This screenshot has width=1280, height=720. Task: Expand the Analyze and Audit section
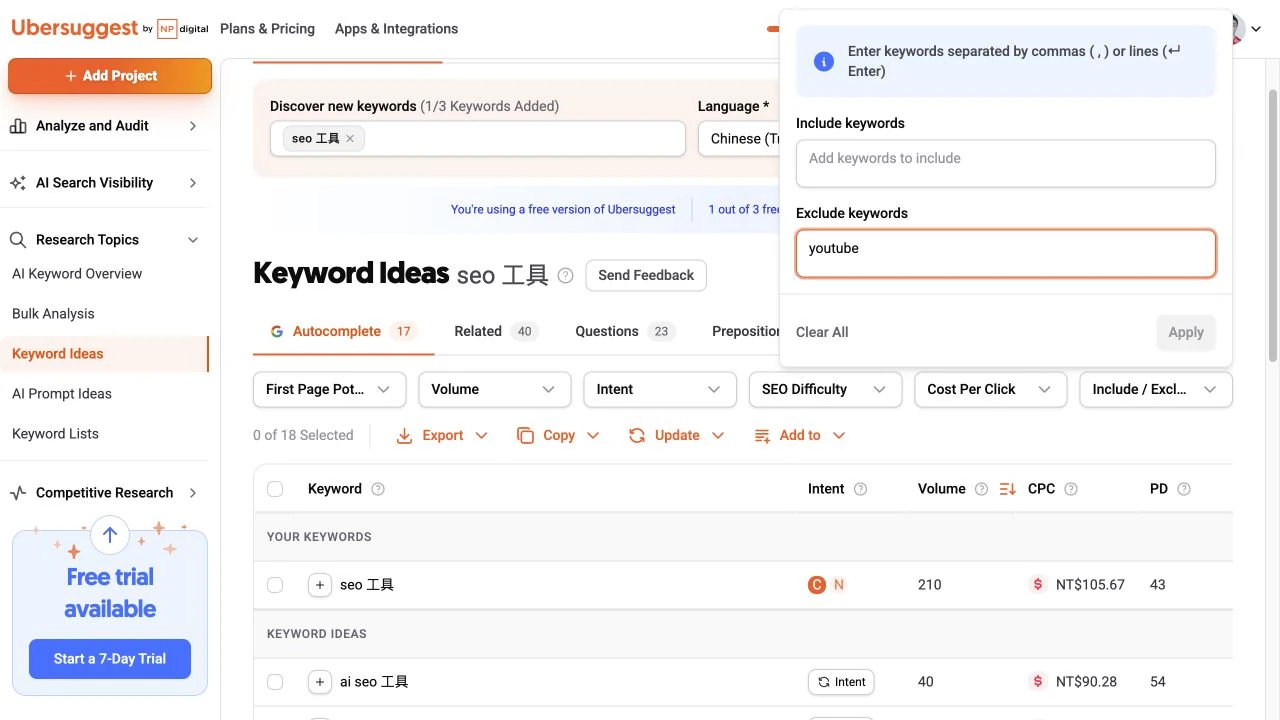[x=193, y=126]
